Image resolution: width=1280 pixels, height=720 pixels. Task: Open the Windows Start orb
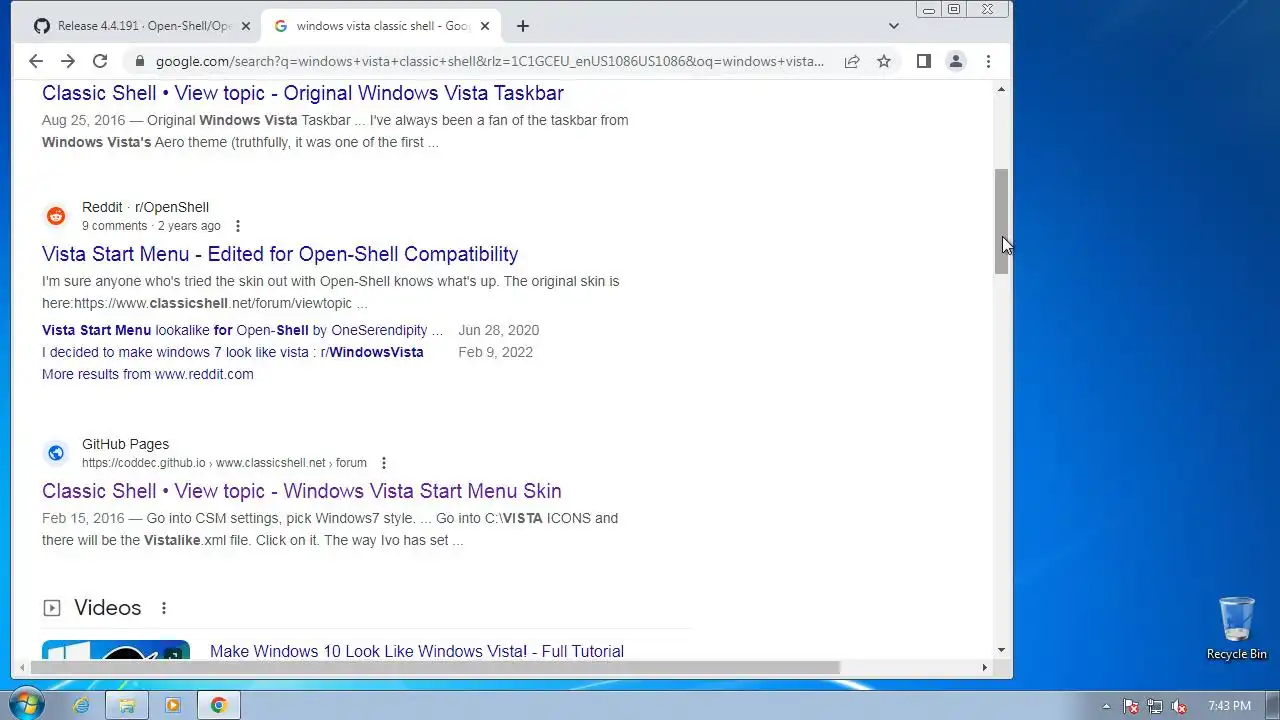pos(27,704)
